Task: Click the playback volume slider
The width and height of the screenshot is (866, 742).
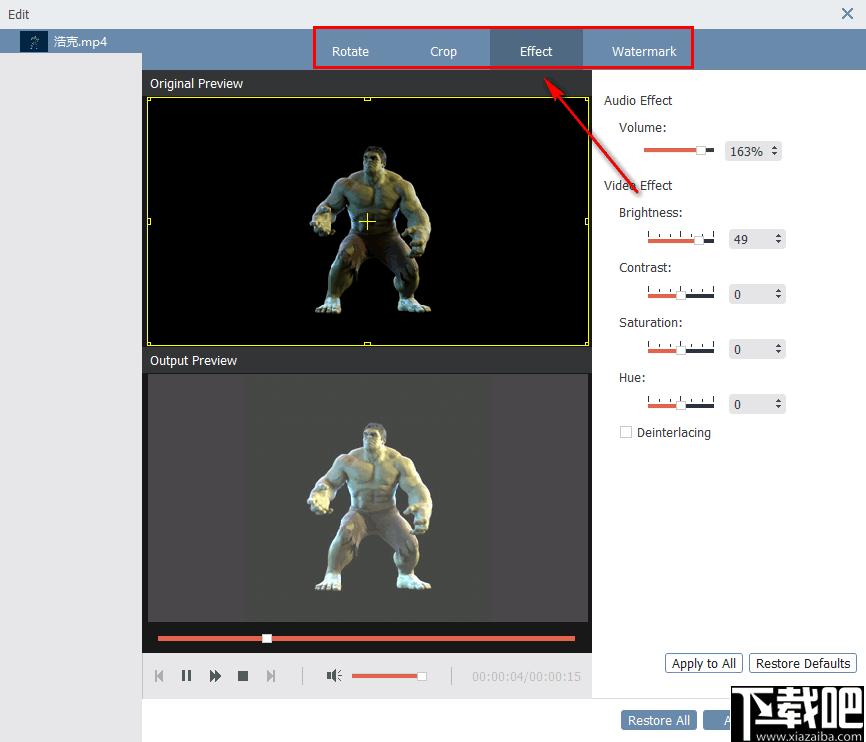Action: tap(389, 676)
